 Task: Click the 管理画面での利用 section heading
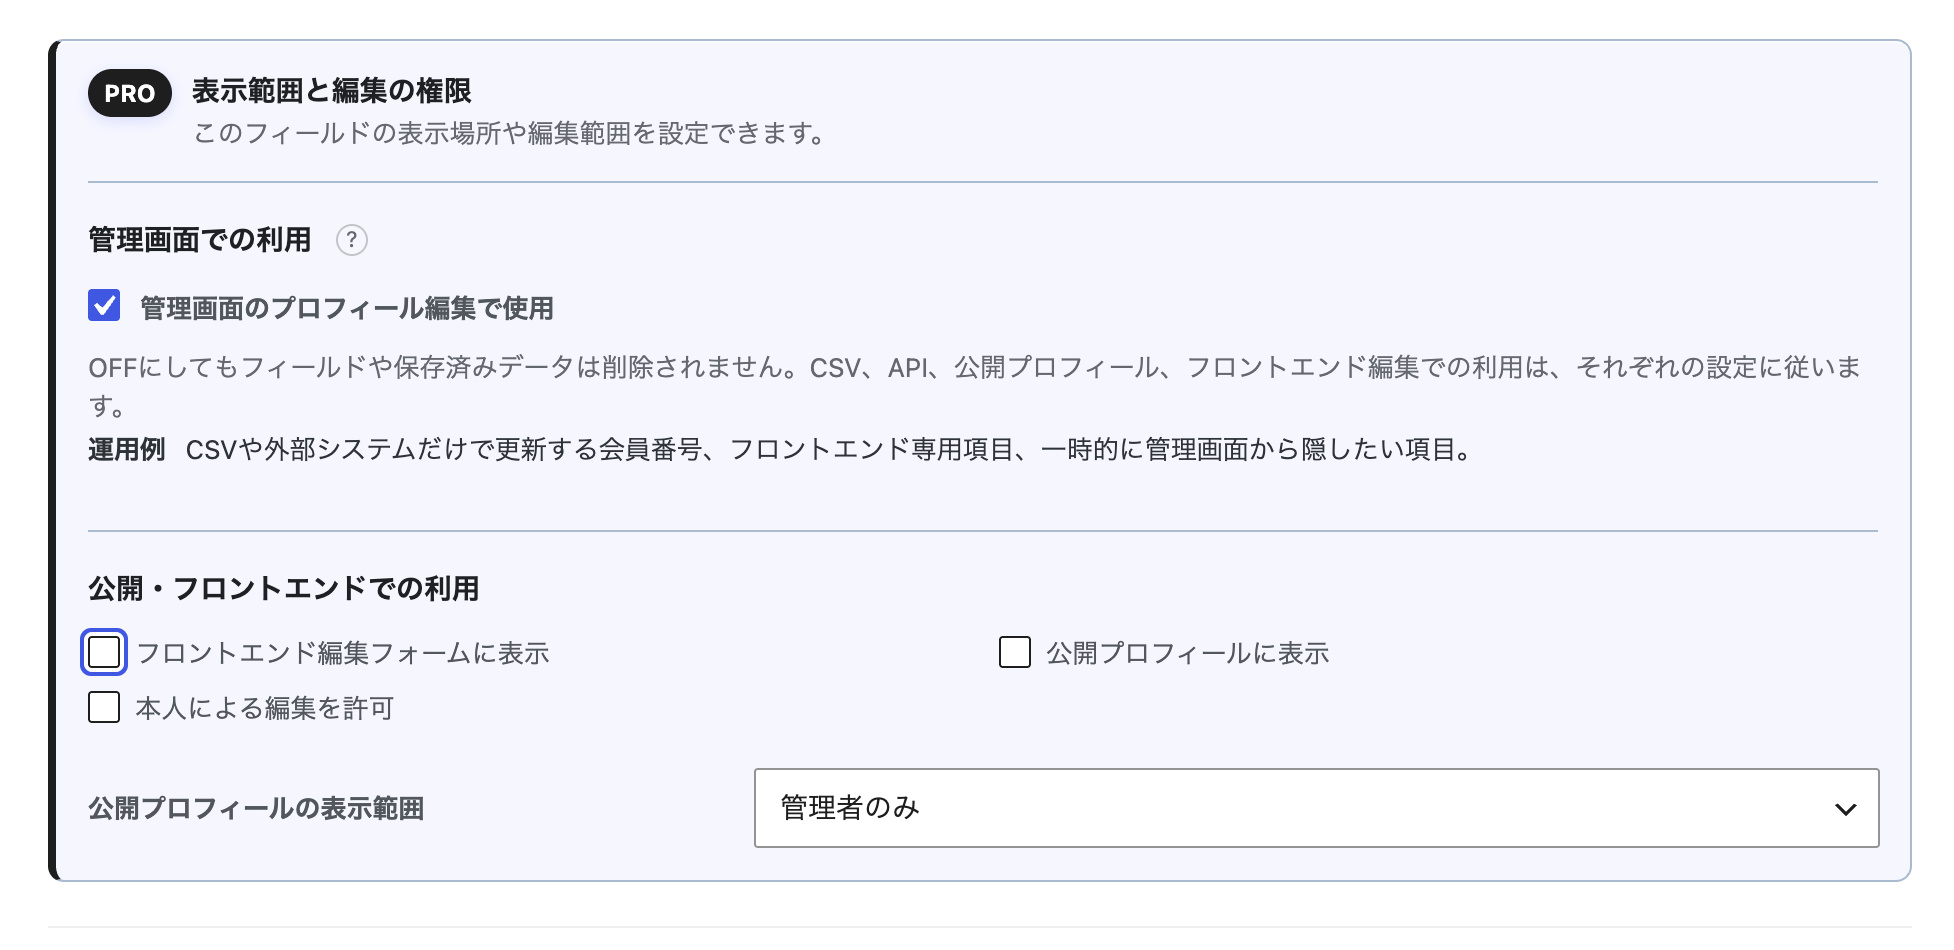200,240
